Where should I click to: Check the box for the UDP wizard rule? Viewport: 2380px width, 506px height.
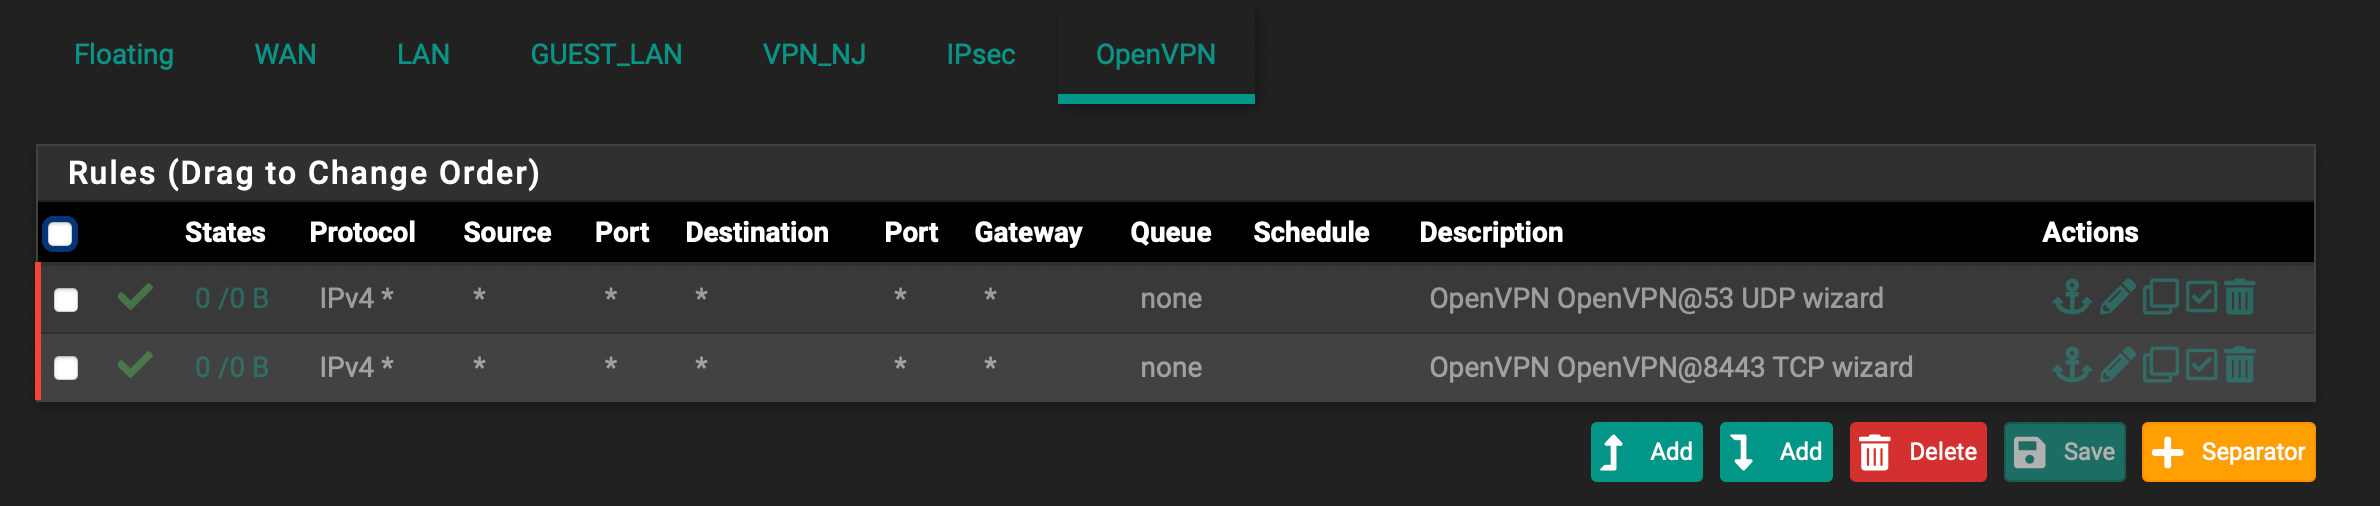coord(66,300)
